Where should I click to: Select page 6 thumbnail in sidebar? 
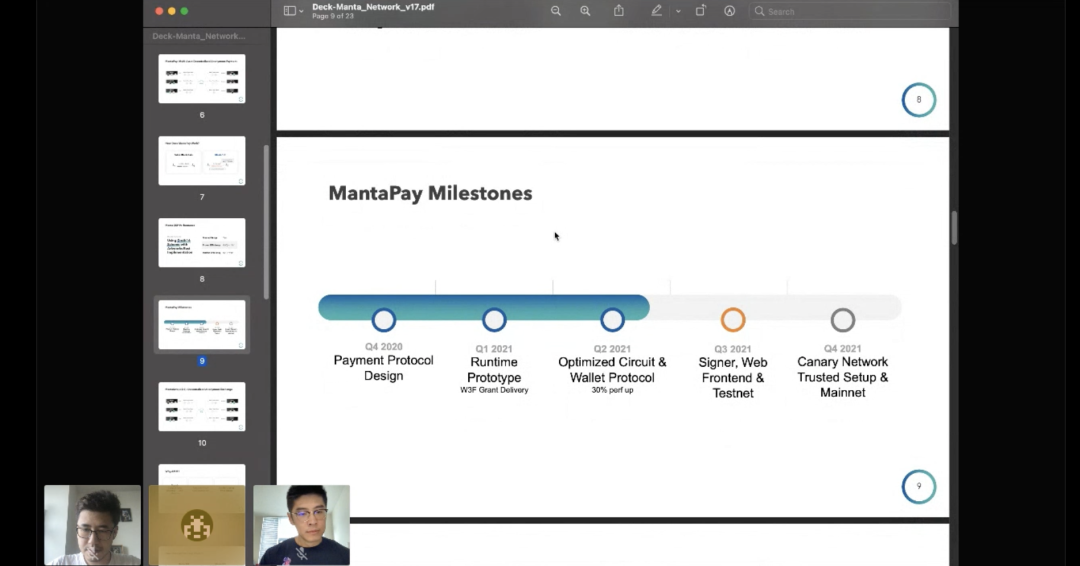(202, 78)
